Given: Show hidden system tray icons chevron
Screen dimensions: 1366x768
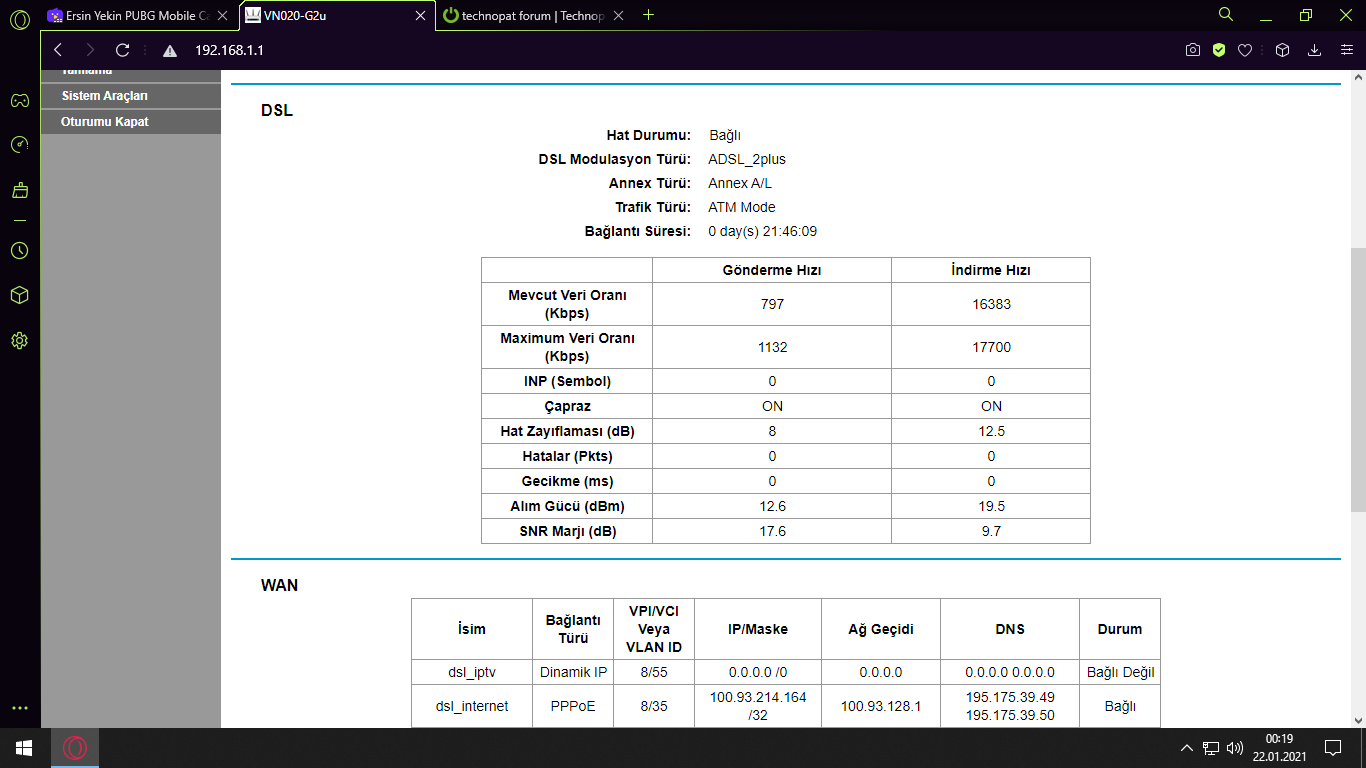Looking at the screenshot, I should click(1187, 748).
